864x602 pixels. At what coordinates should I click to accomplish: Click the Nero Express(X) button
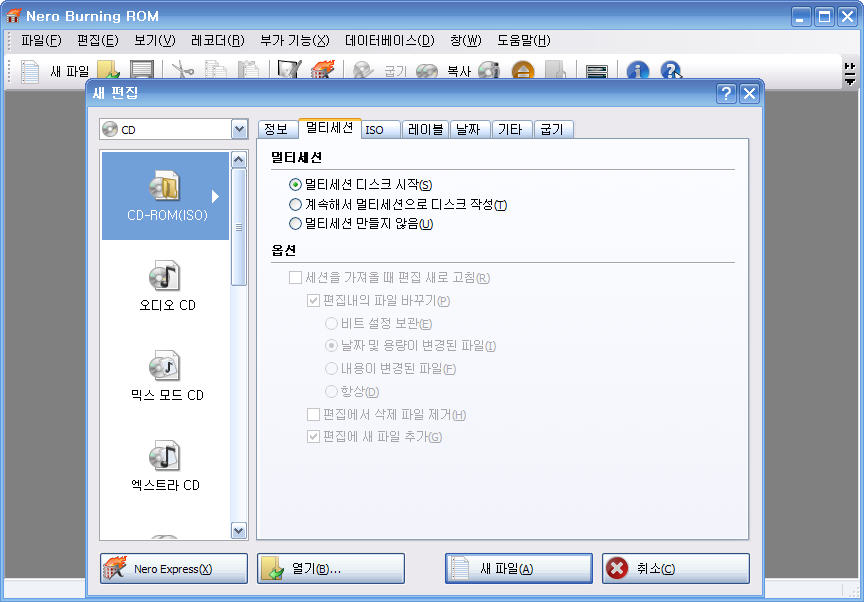(x=174, y=568)
